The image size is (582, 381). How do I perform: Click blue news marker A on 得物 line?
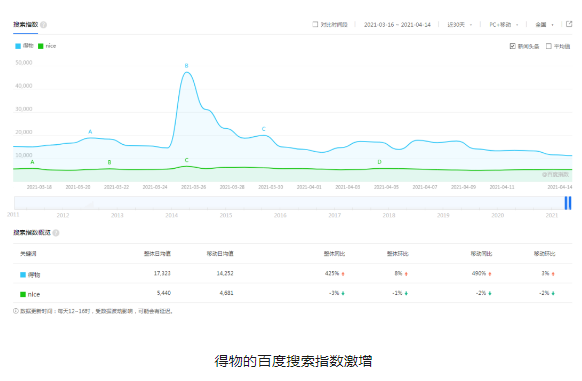coord(90,131)
